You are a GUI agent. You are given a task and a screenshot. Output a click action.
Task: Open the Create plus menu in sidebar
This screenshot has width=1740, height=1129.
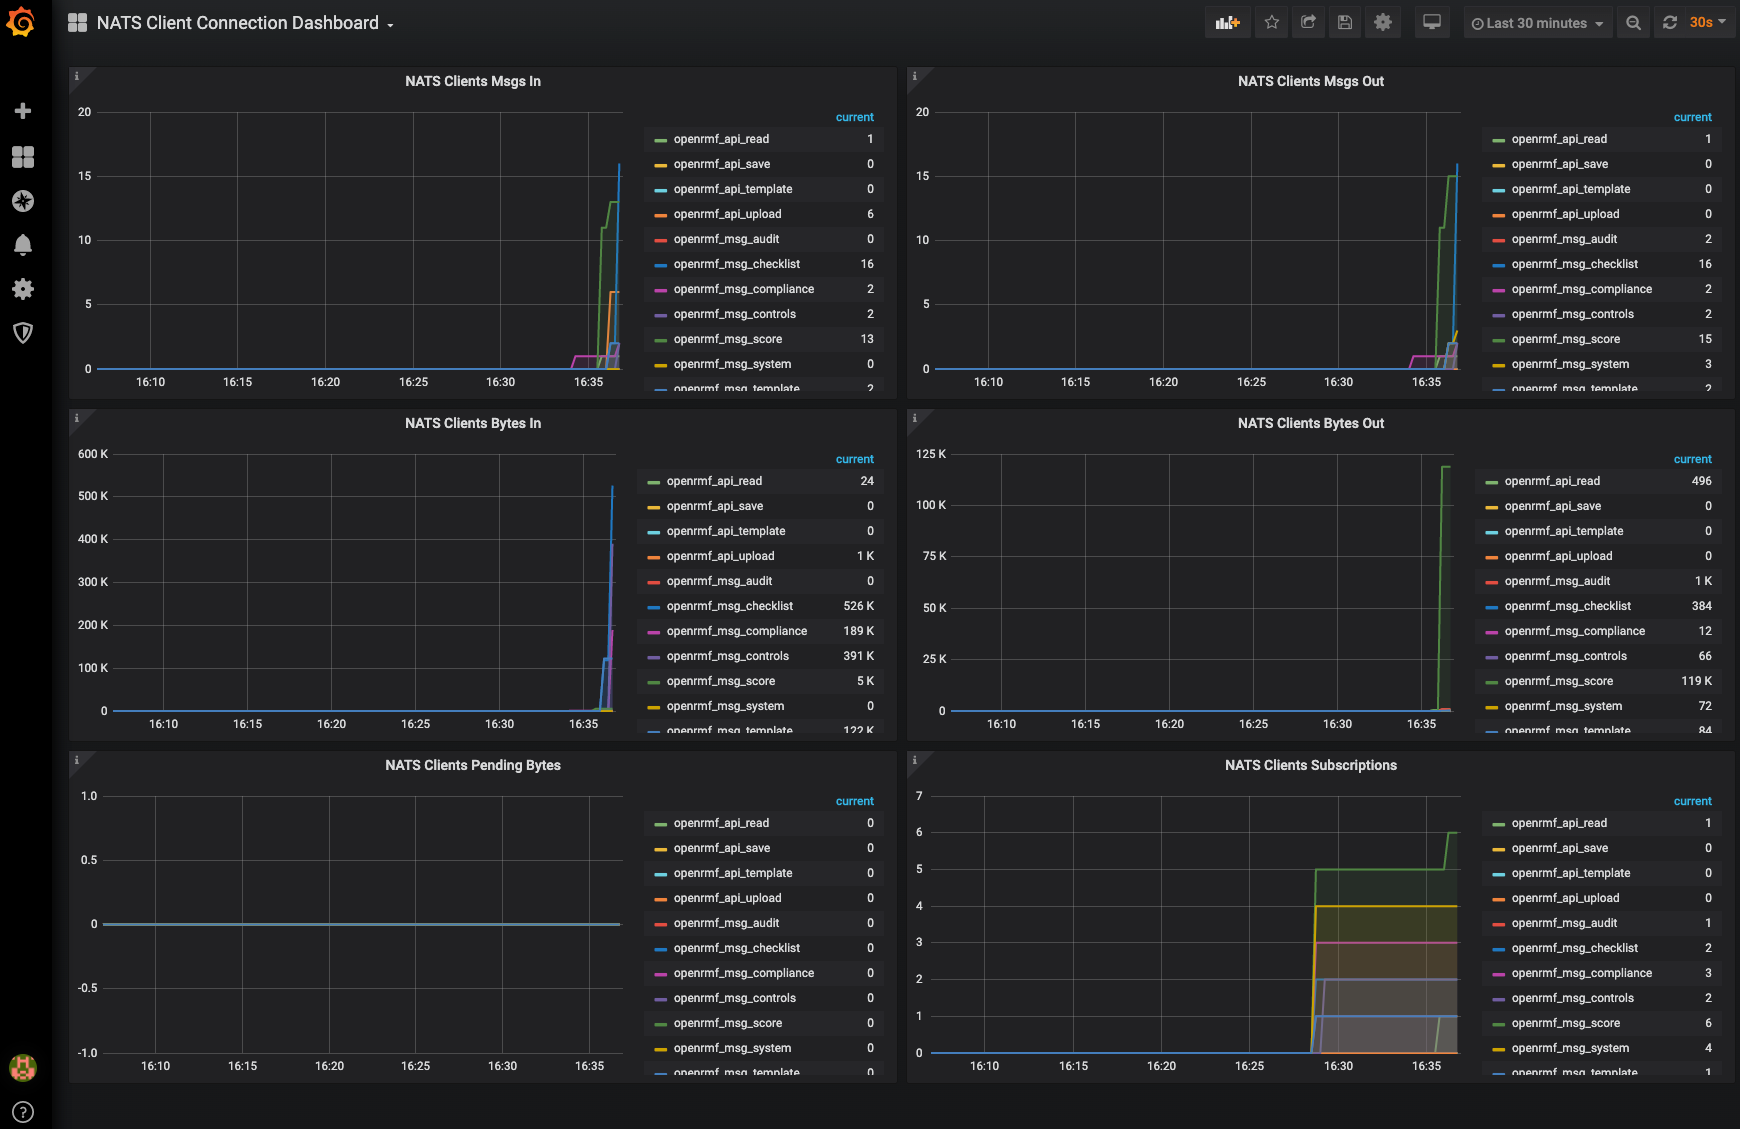(23, 111)
